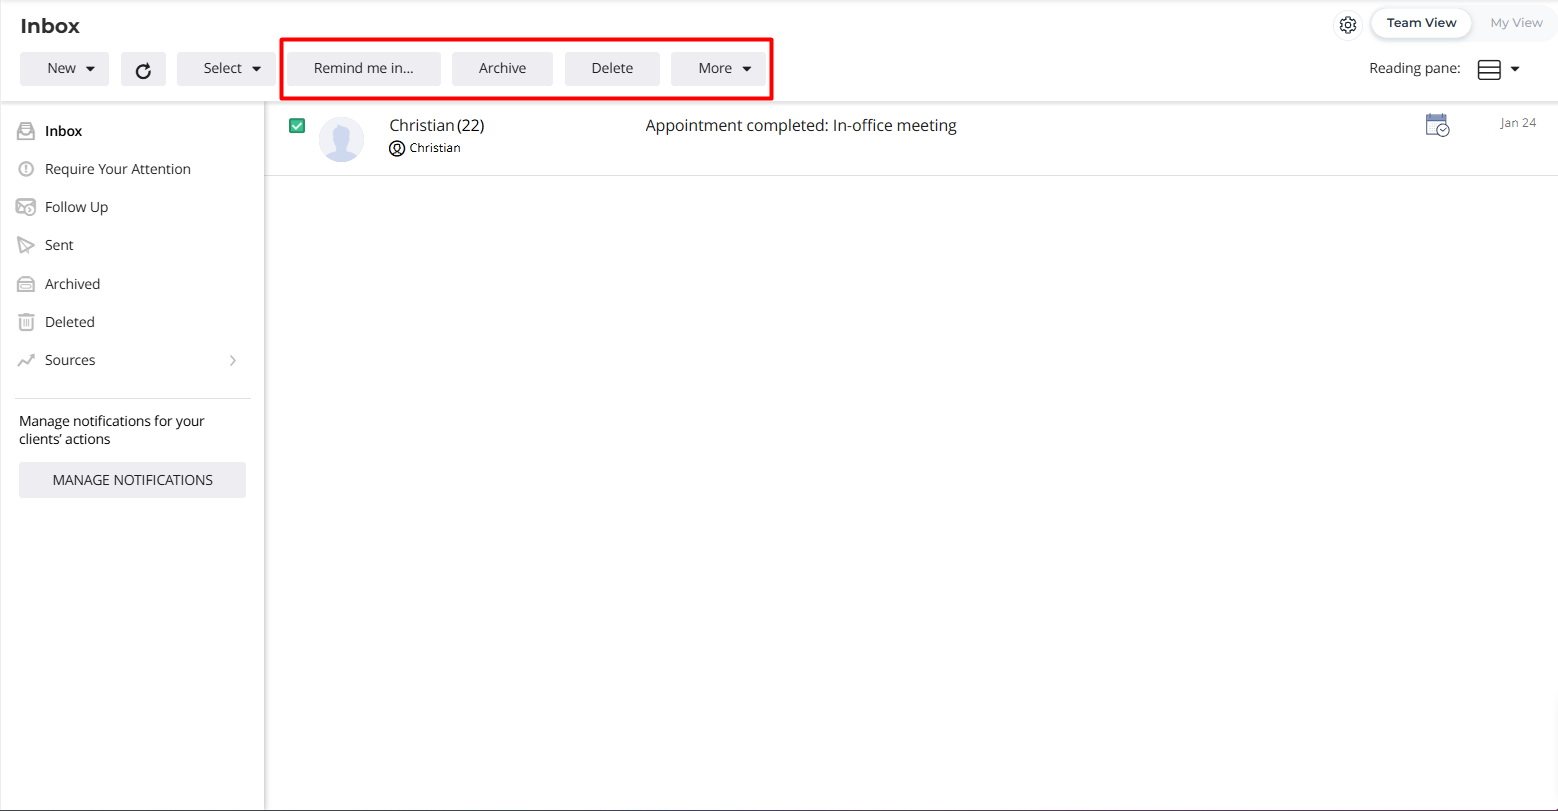This screenshot has height=811, width=1558.
Task: Click the Inbox tray icon in sidebar
Action: point(26,131)
